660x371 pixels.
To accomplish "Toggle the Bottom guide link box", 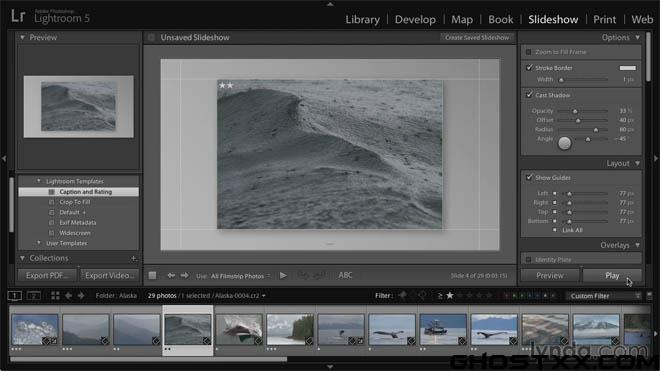I will click(x=555, y=221).
